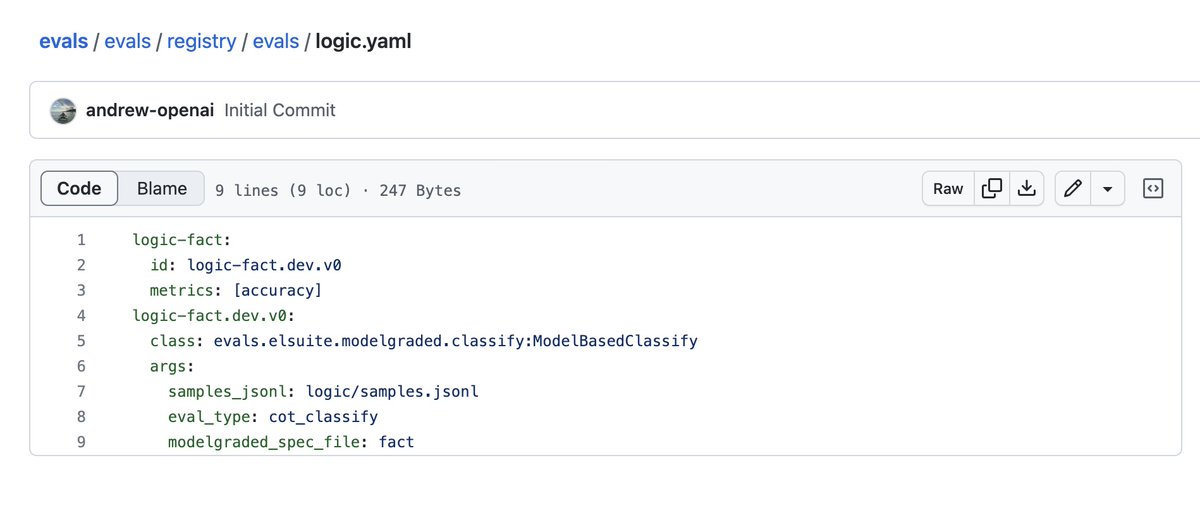The height and width of the screenshot is (513, 1200).
Task: Select line number 9
Action: [x=81, y=441]
